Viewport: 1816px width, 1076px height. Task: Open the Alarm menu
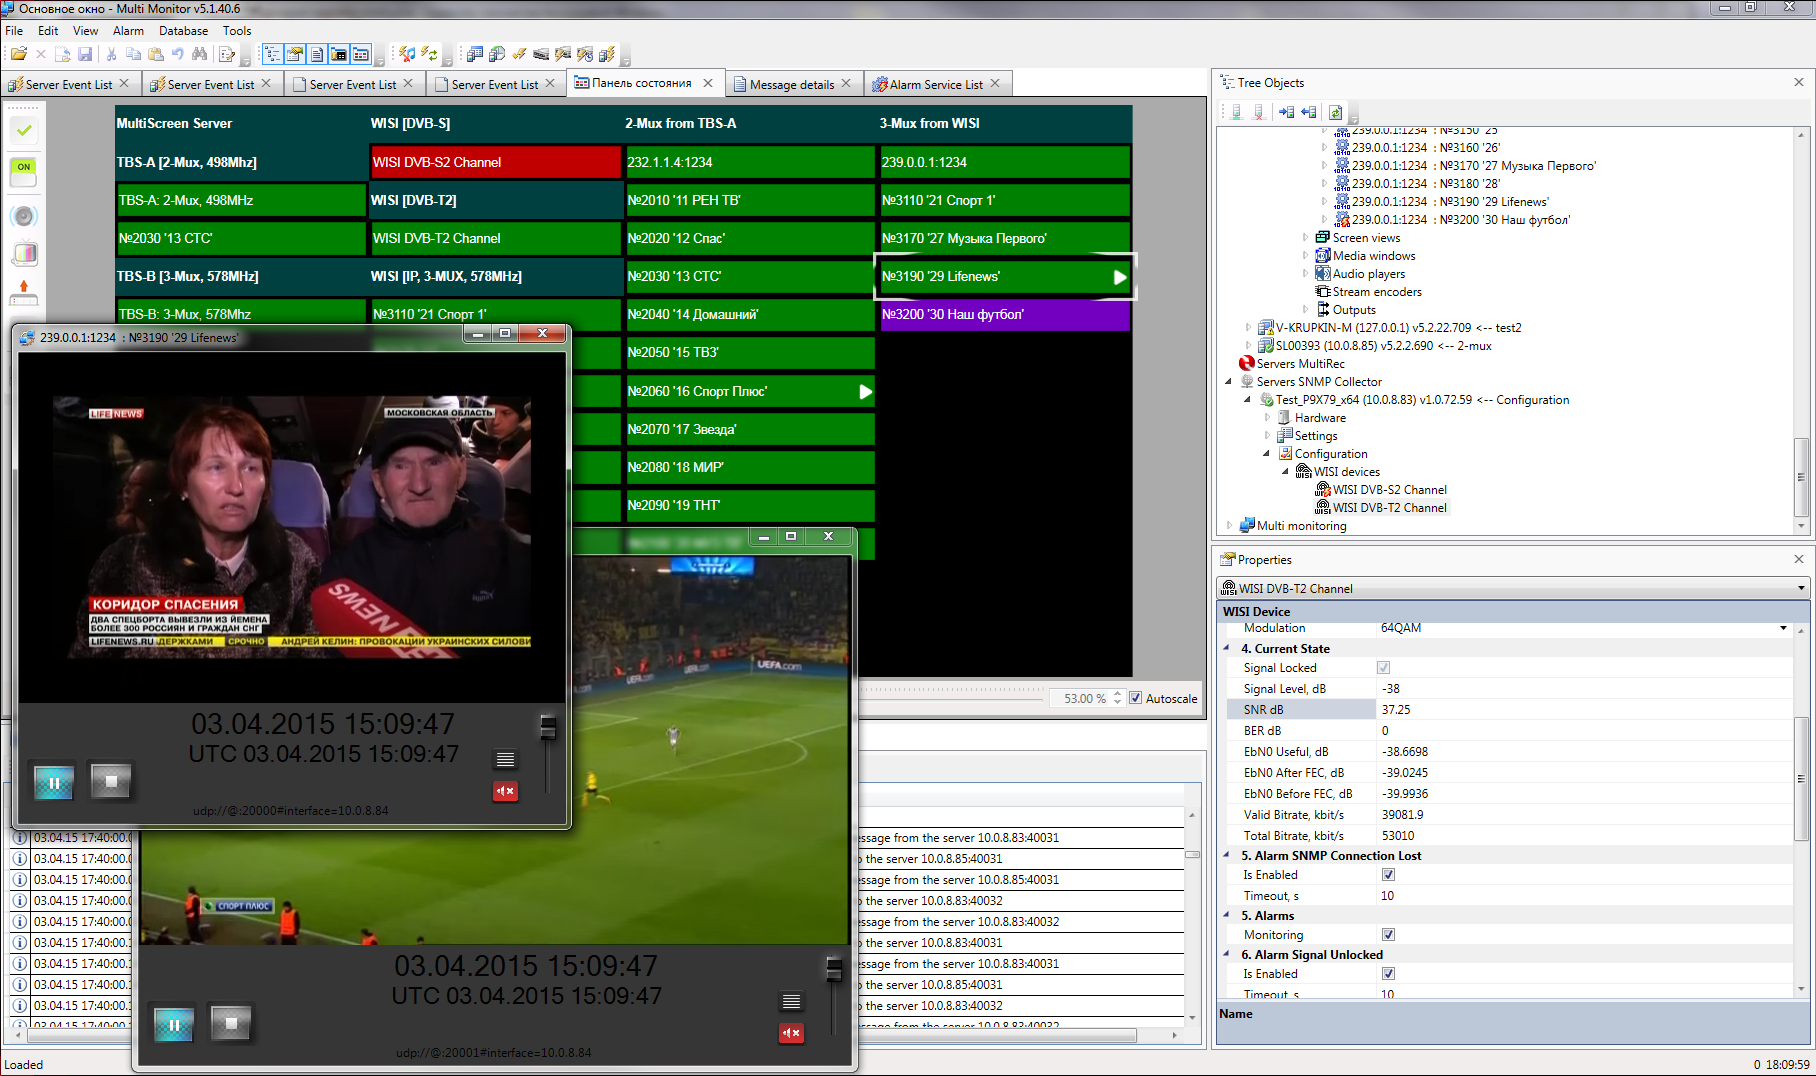click(x=128, y=31)
